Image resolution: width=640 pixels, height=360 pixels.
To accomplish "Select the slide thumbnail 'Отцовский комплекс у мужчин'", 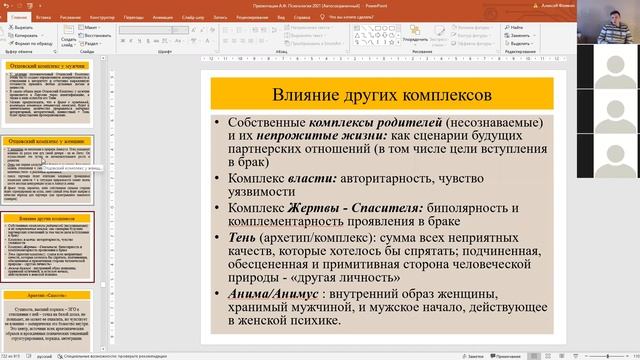I will 48,92.
